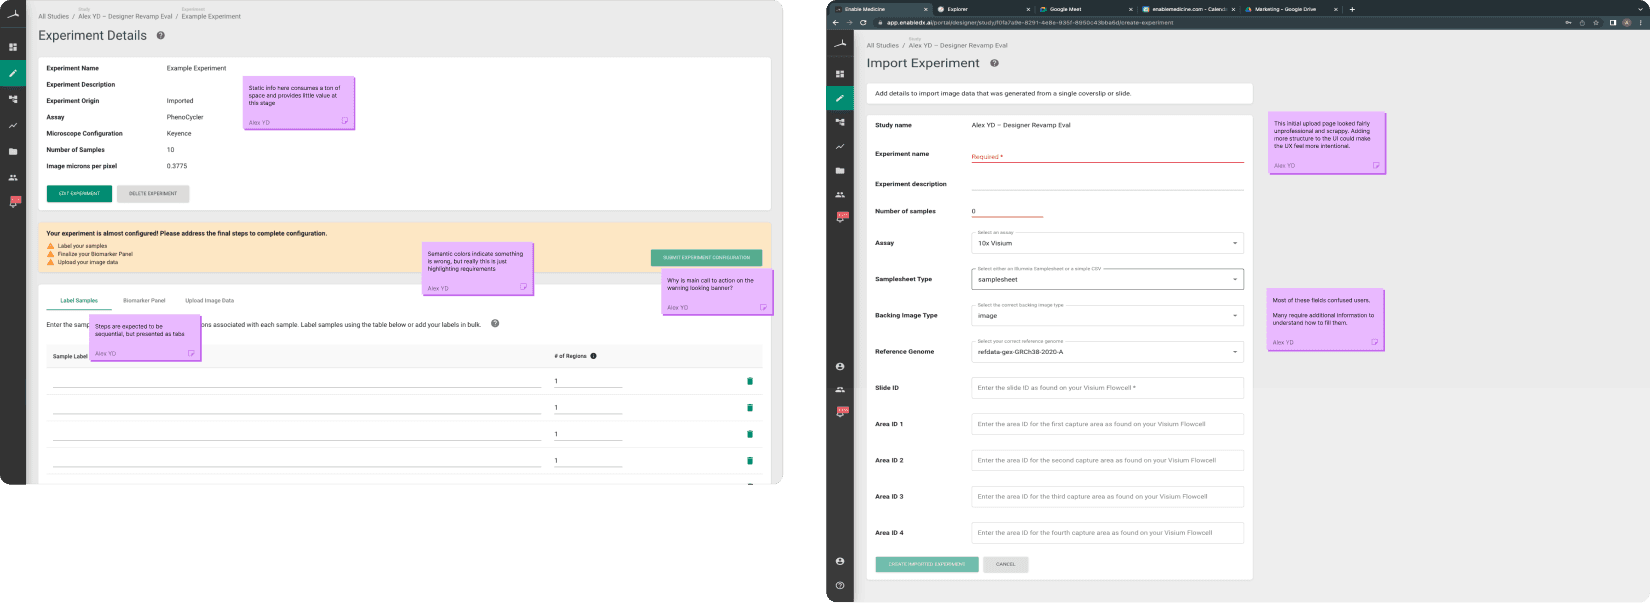1650x603 pixels.
Task: Click the Experiment description field
Action: pyautogui.click(x=1108, y=184)
